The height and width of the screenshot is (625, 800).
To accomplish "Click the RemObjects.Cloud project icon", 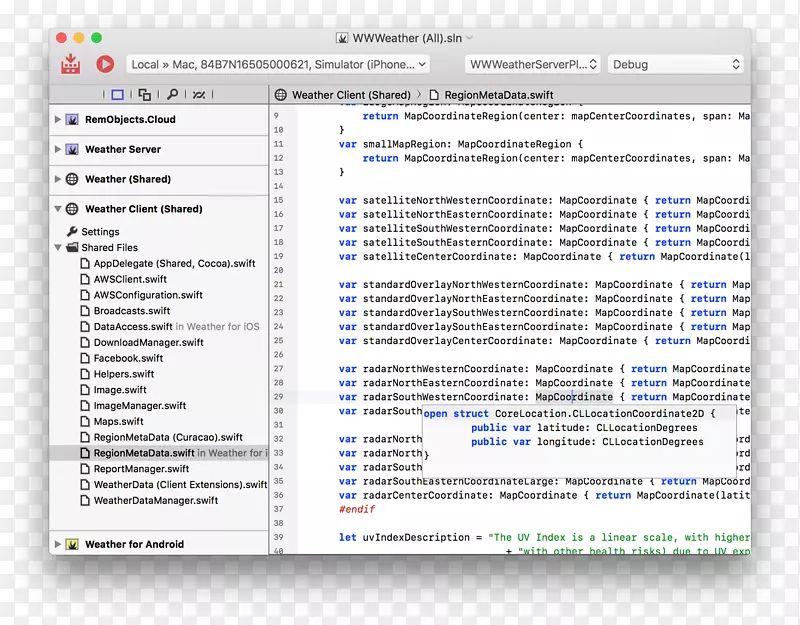I will (x=72, y=119).
